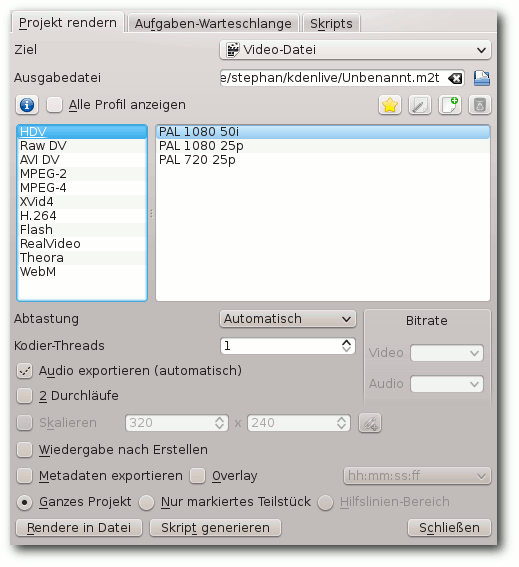The height and width of the screenshot is (567, 519).
Task: Select Raw DV format
Action: pyautogui.click(x=82, y=146)
